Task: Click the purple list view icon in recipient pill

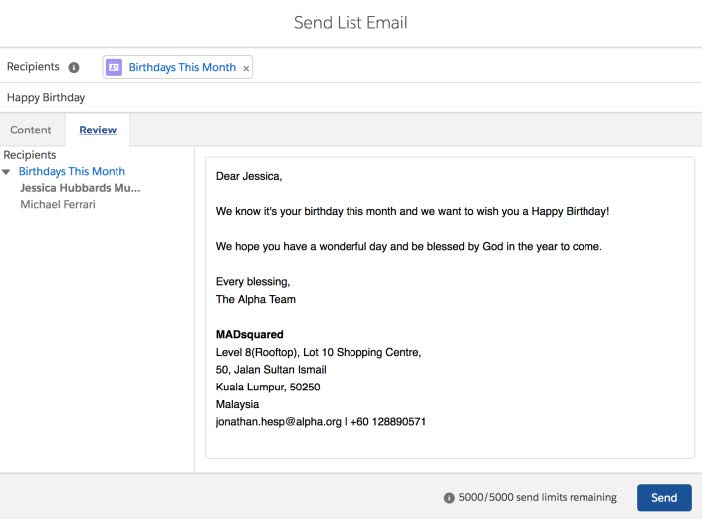Action: pyautogui.click(x=114, y=67)
